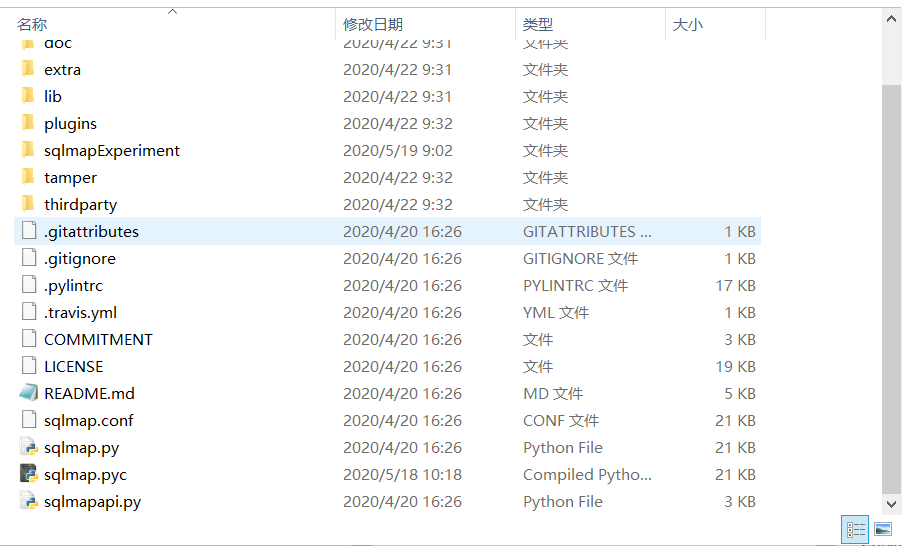Viewport: 902px width, 546px height.
Task: Click the COMMITMENT file icon
Action: (x=29, y=339)
